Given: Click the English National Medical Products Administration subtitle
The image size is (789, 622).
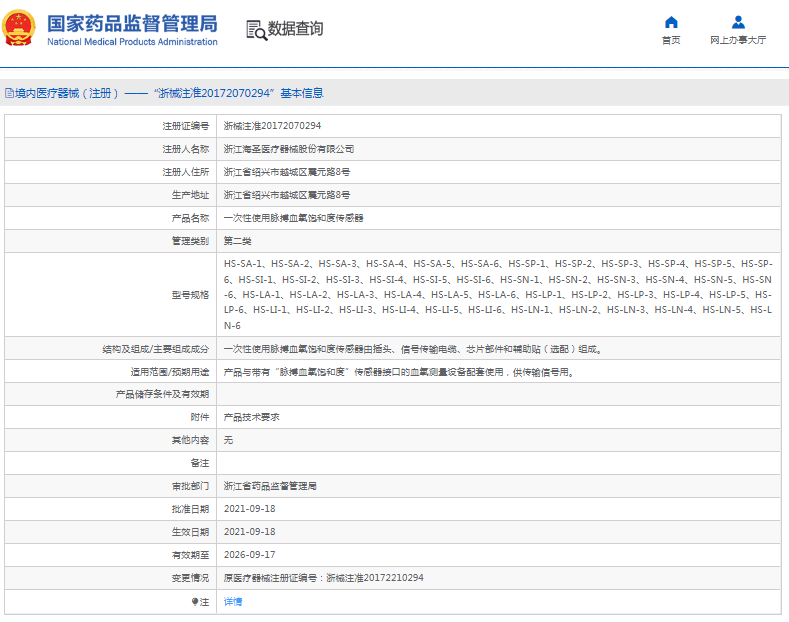Looking at the screenshot, I should [x=131, y=42].
